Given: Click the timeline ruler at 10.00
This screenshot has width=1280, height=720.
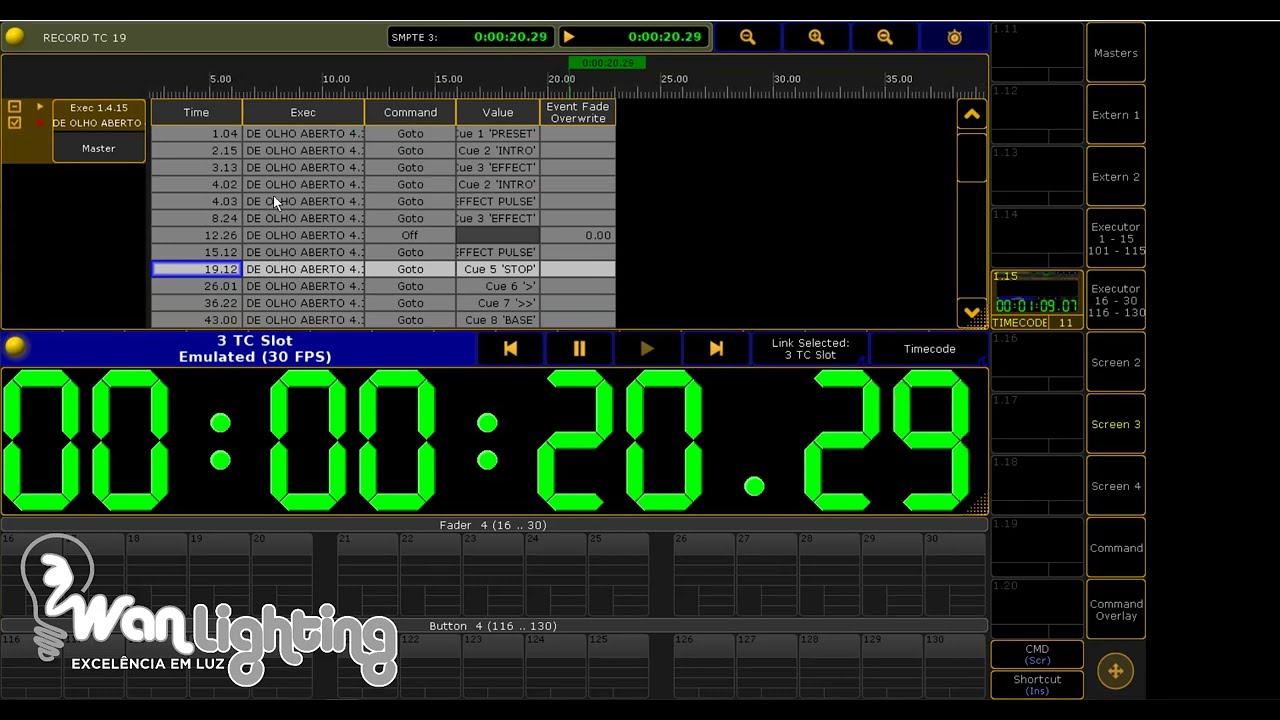Looking at the screenshot, I should pos(336,79).
